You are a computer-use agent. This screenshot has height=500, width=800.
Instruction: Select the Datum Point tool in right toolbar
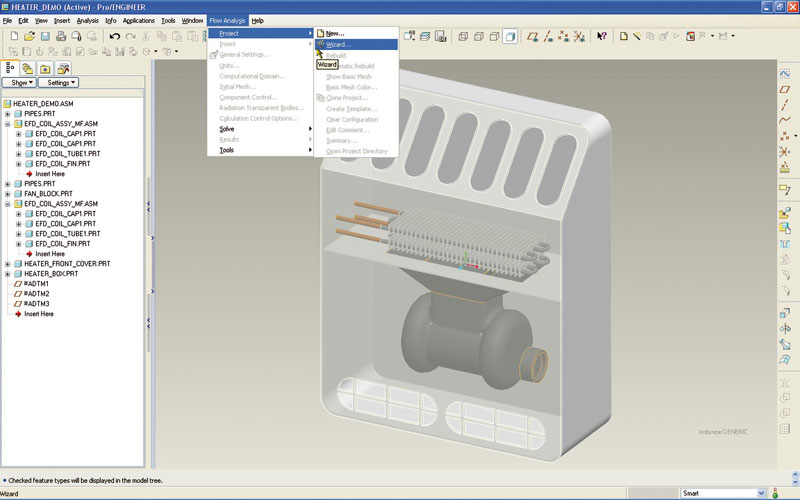coord(785,136)
